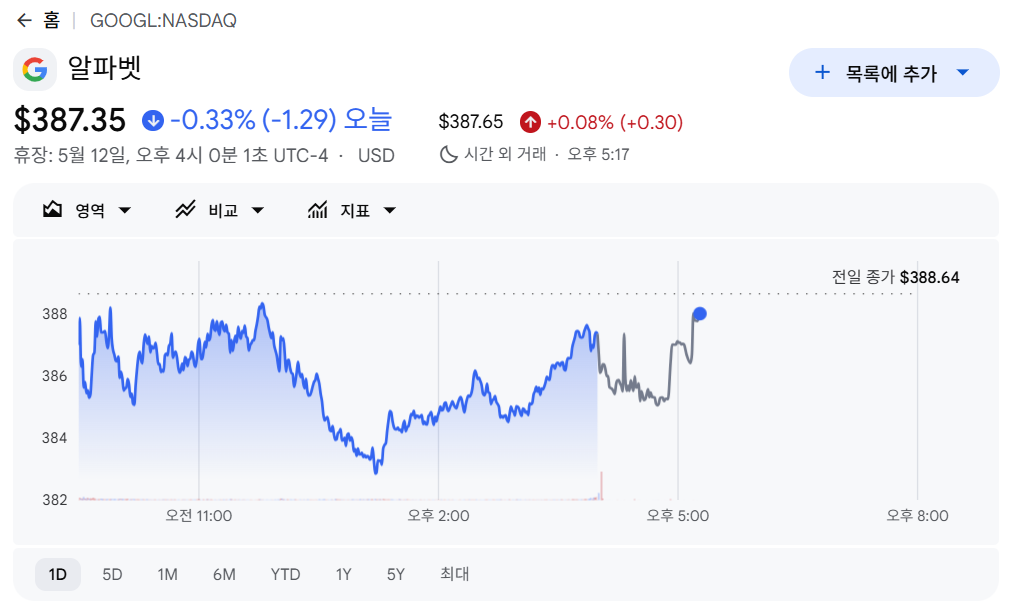This screenshot has height=615, width=1009.
Task: Click the plus icon in 목록에 추가
Action: pyautogui.click(x=822, y=72)
